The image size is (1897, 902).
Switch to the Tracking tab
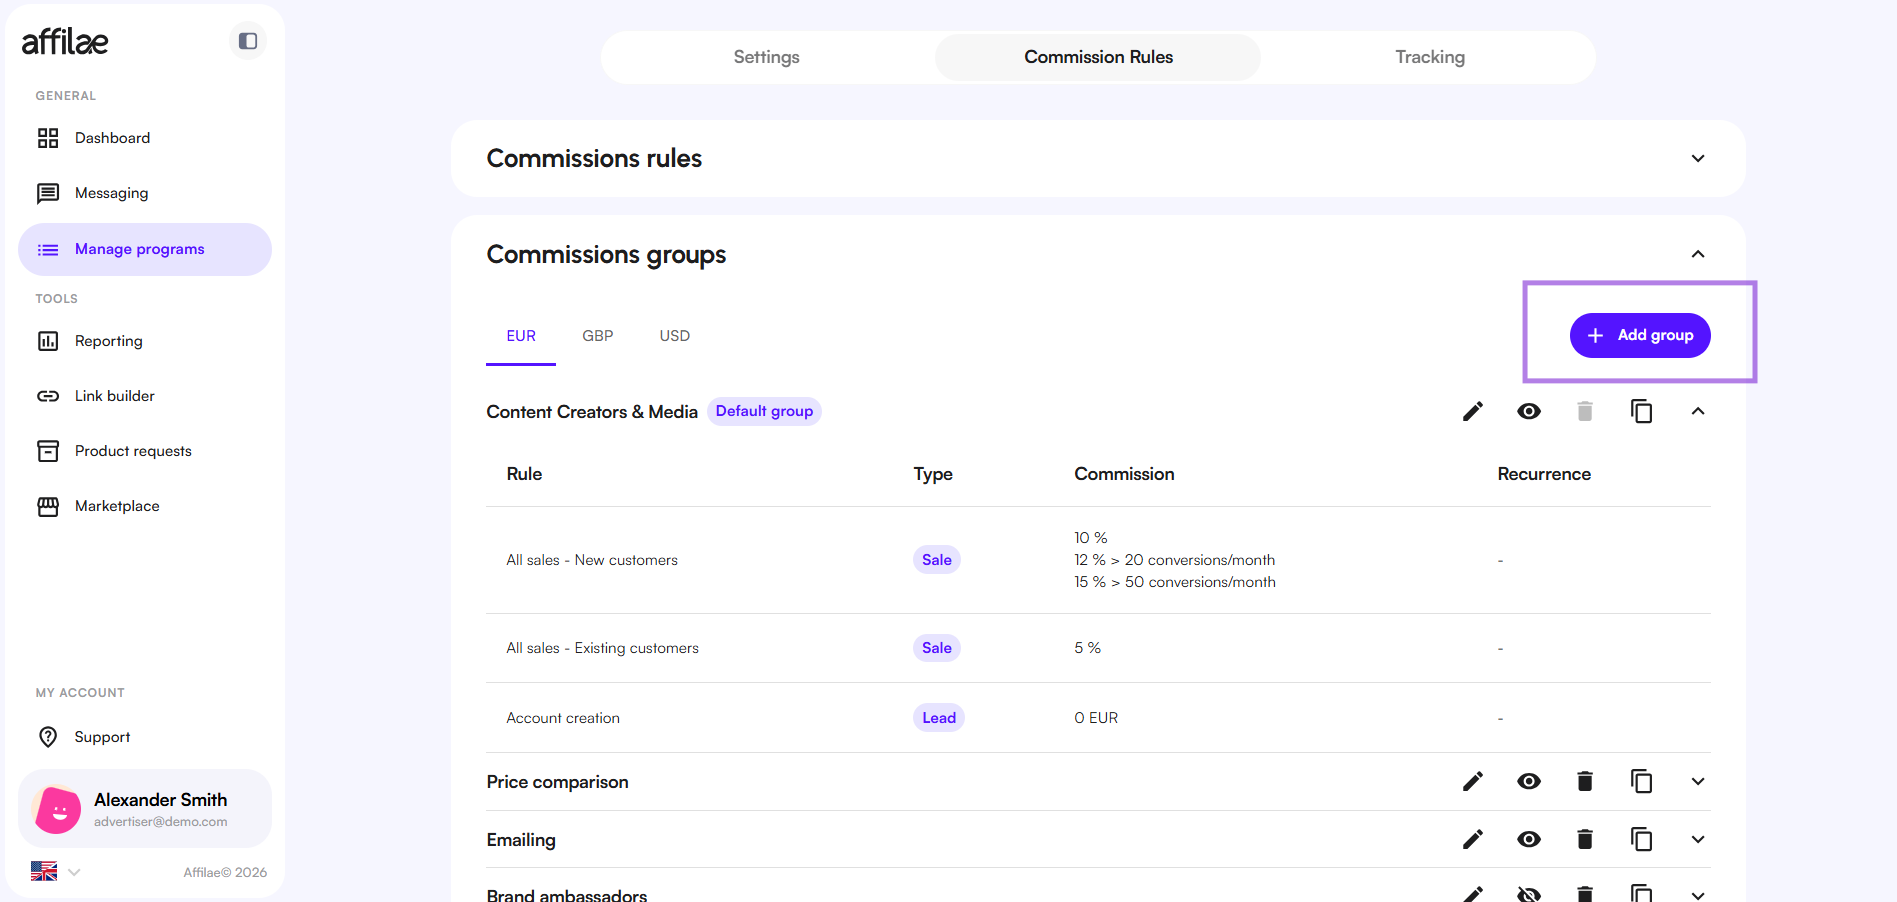pos(1430,57)
